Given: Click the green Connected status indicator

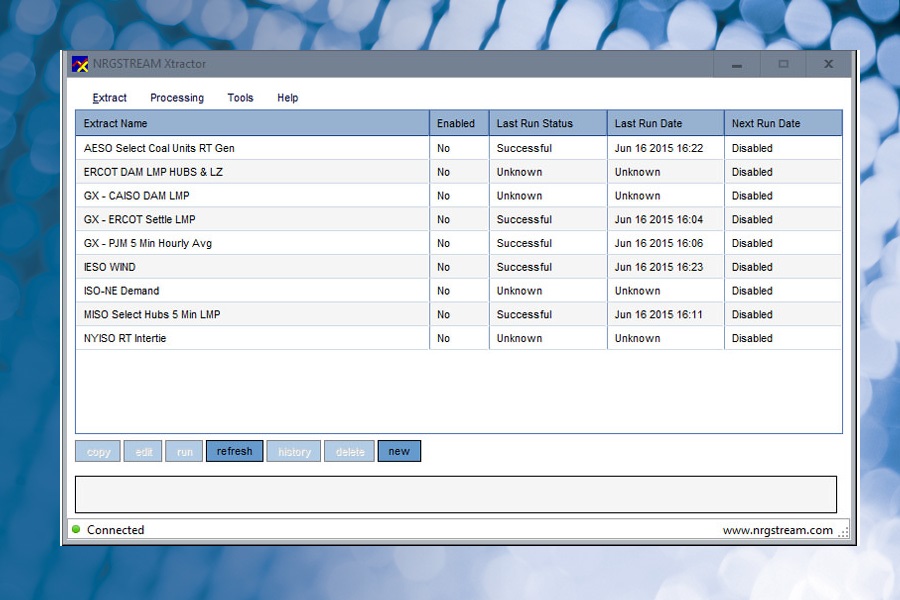Looking at the screenshot, I should tap(76, 529).
